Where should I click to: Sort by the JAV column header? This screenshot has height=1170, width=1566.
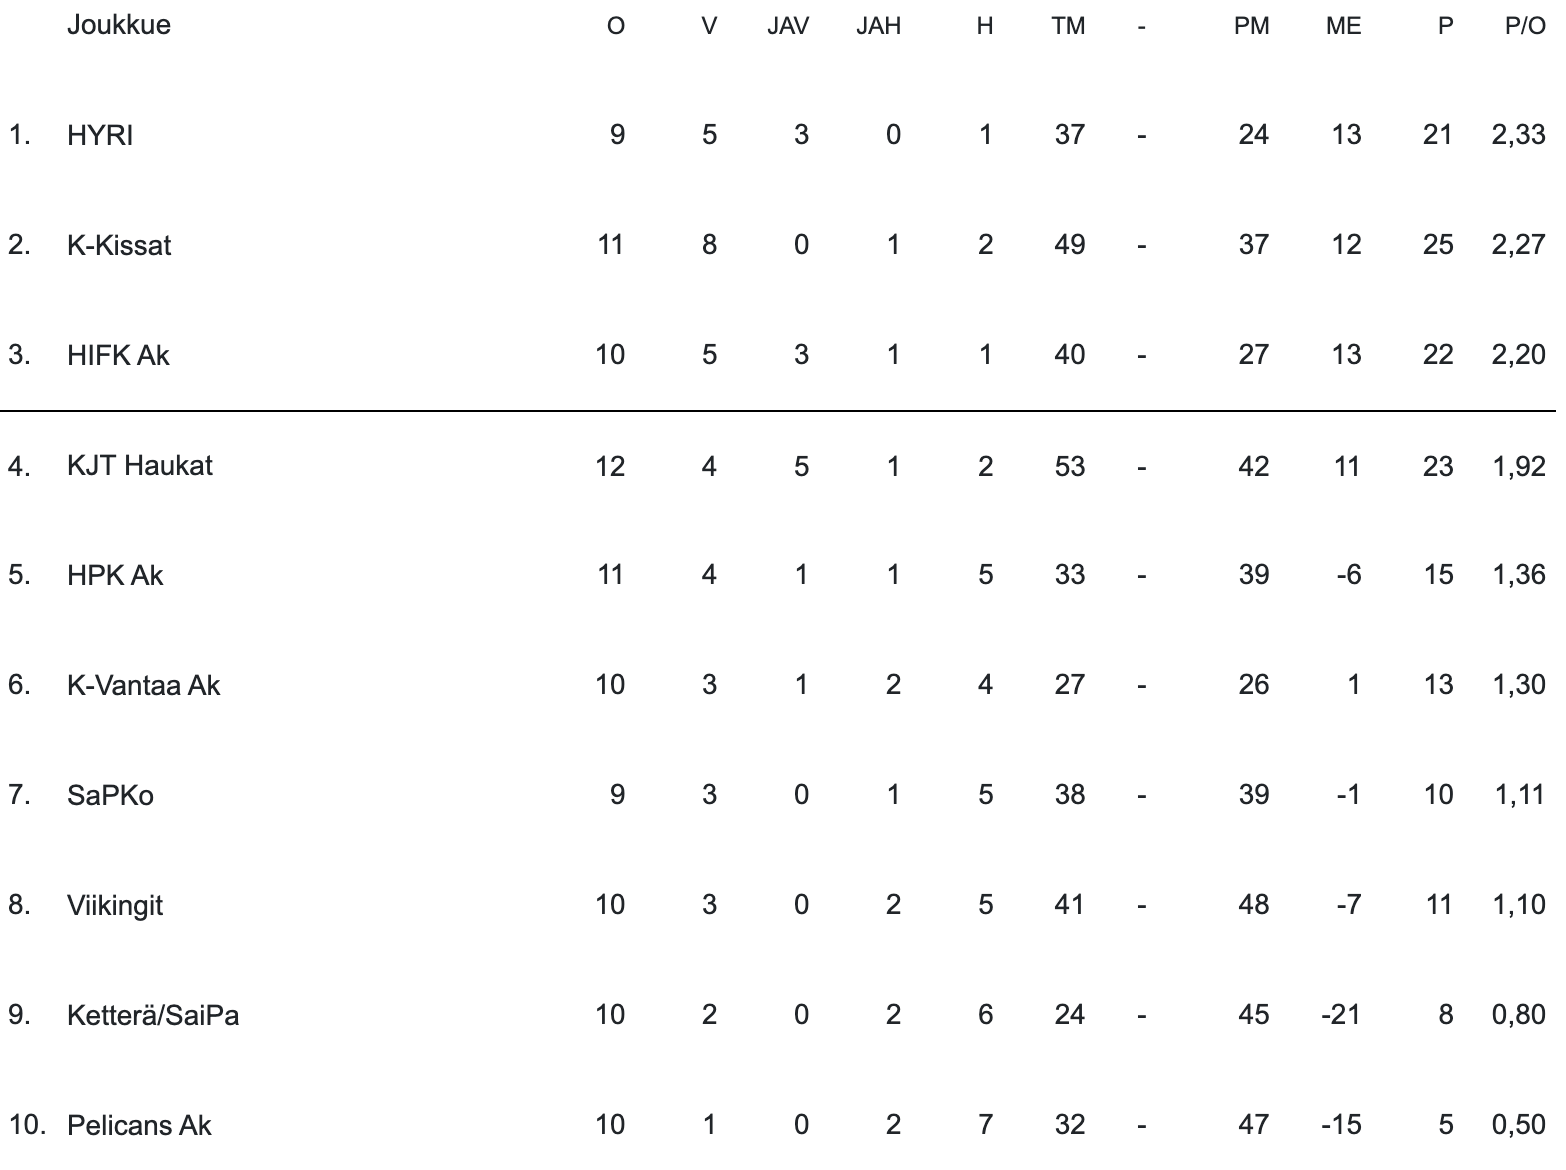pos(788,26)
